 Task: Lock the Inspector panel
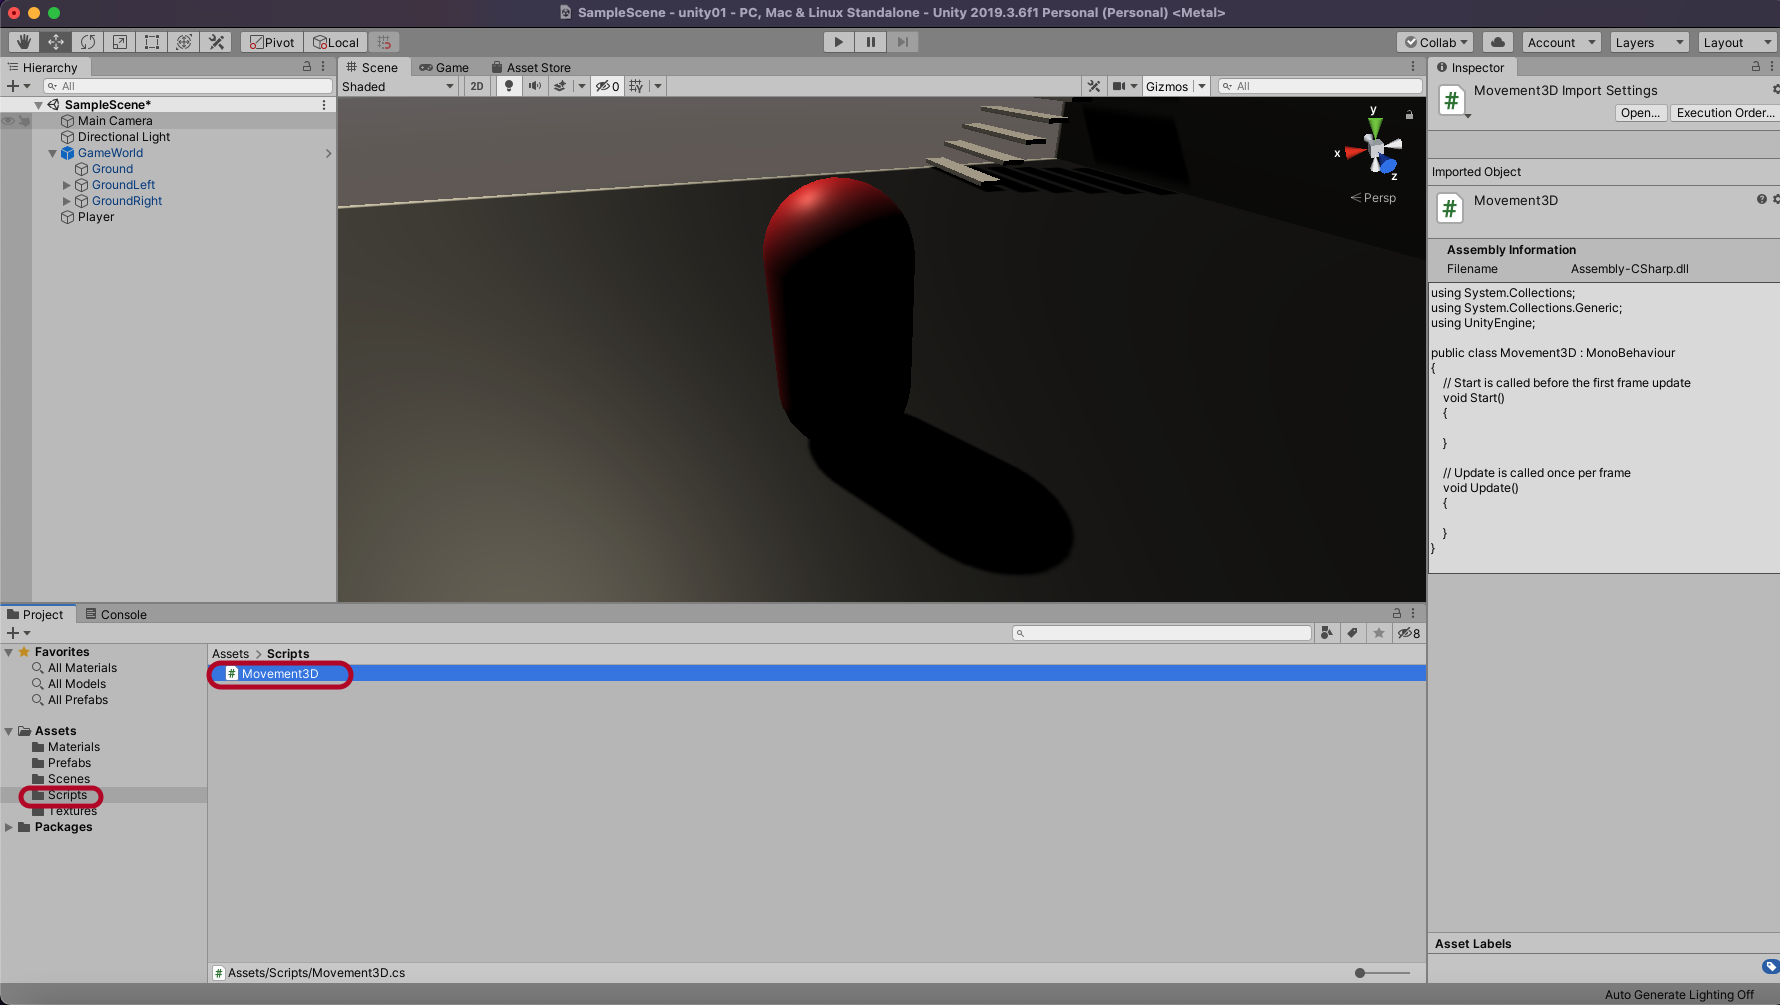1755,66
